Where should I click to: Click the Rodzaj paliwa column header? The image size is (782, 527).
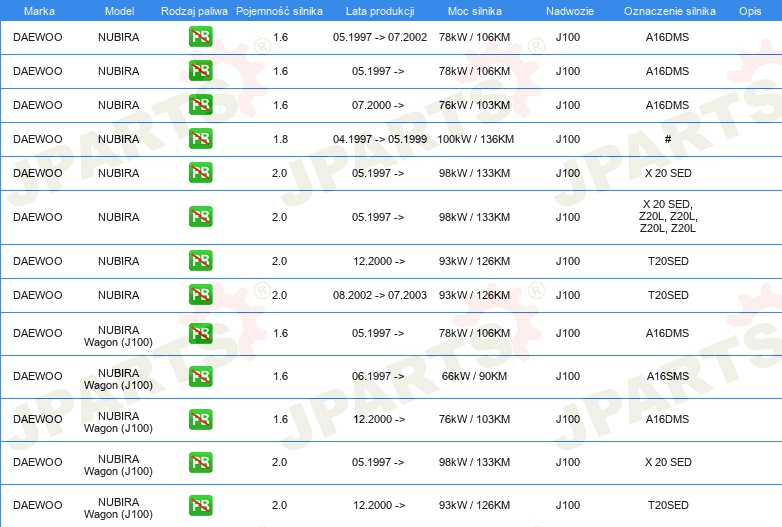tap(194, 10)
